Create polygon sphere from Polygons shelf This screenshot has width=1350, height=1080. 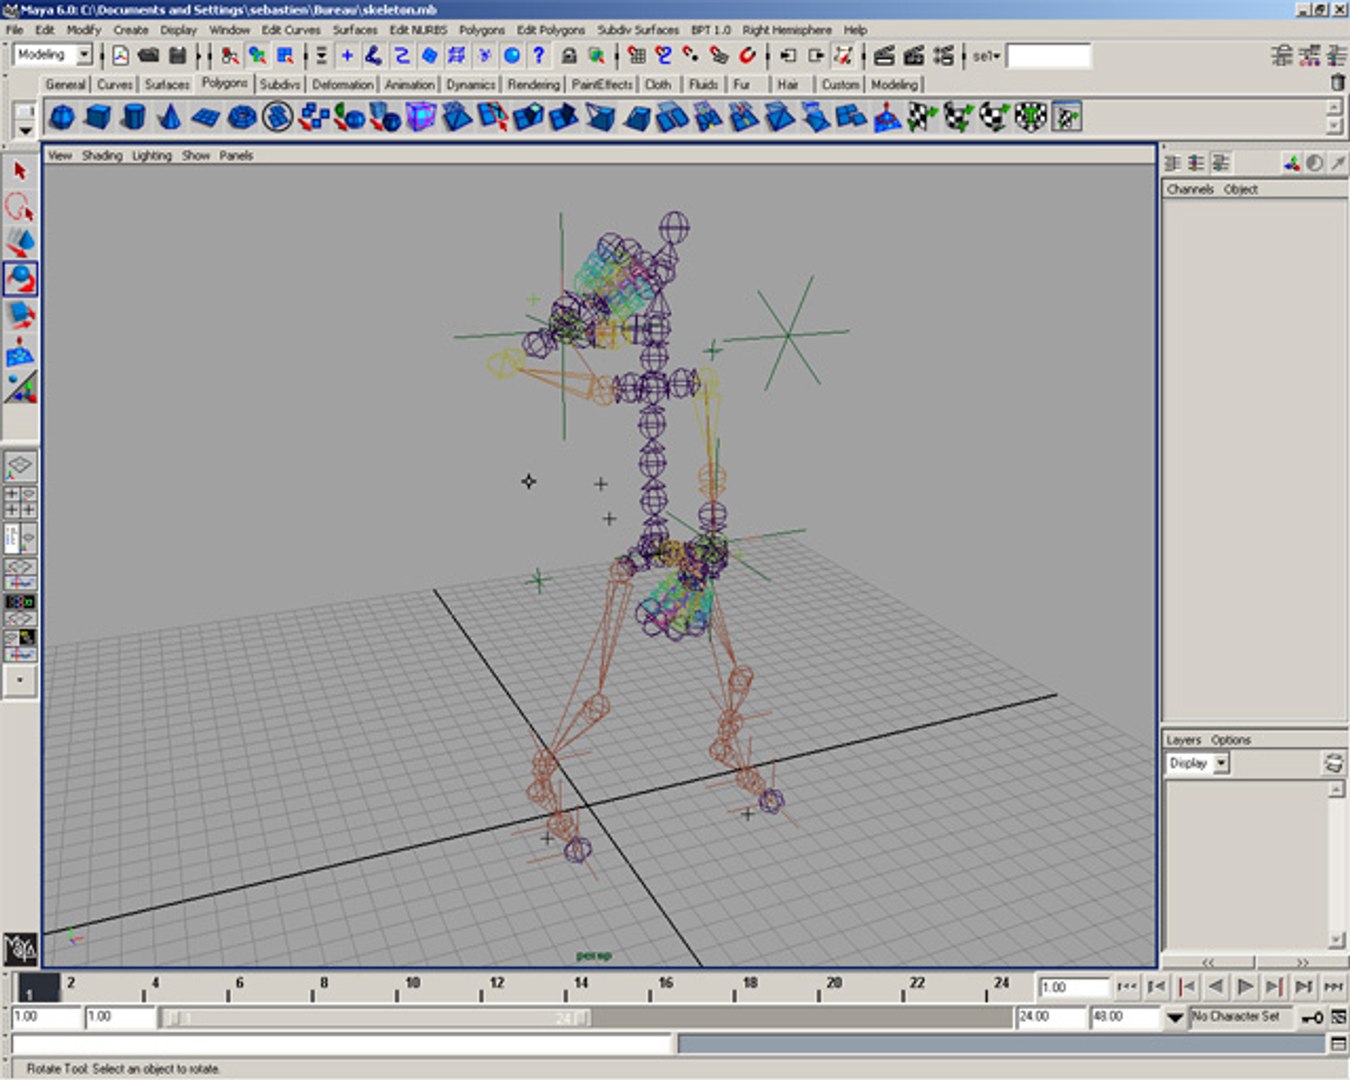pos(62,118)
